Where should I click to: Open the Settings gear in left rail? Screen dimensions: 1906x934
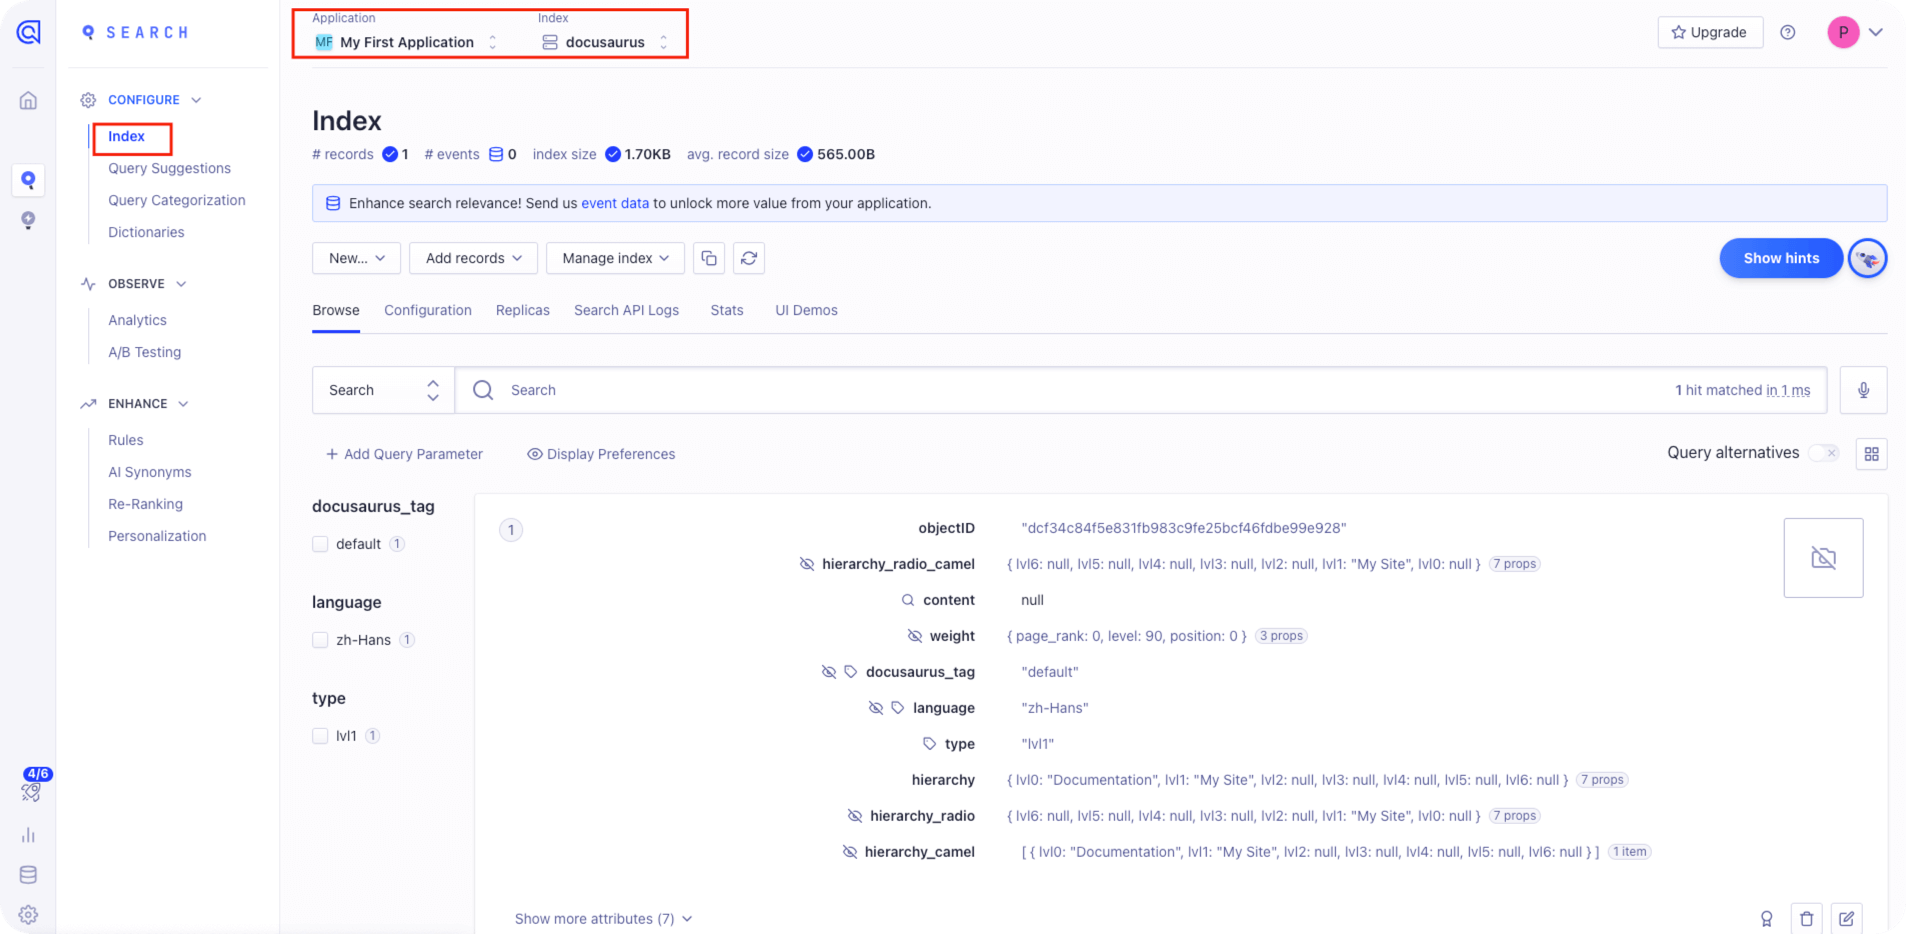tap(29, 914)
